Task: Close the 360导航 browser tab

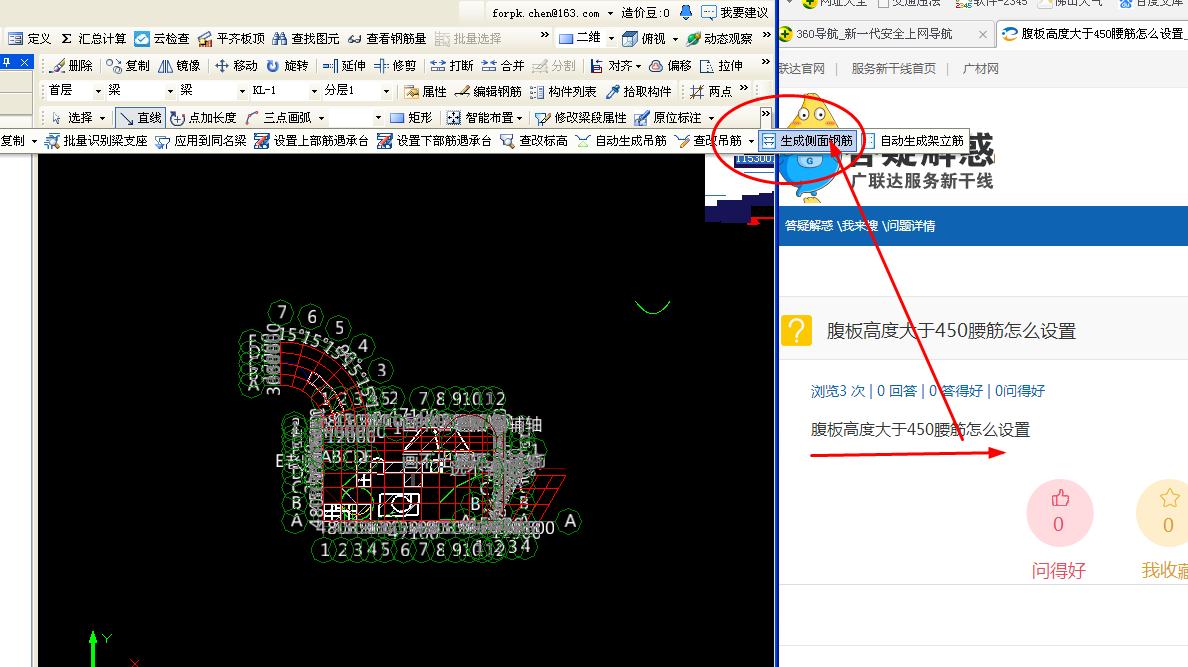Action: coord(983,34)
